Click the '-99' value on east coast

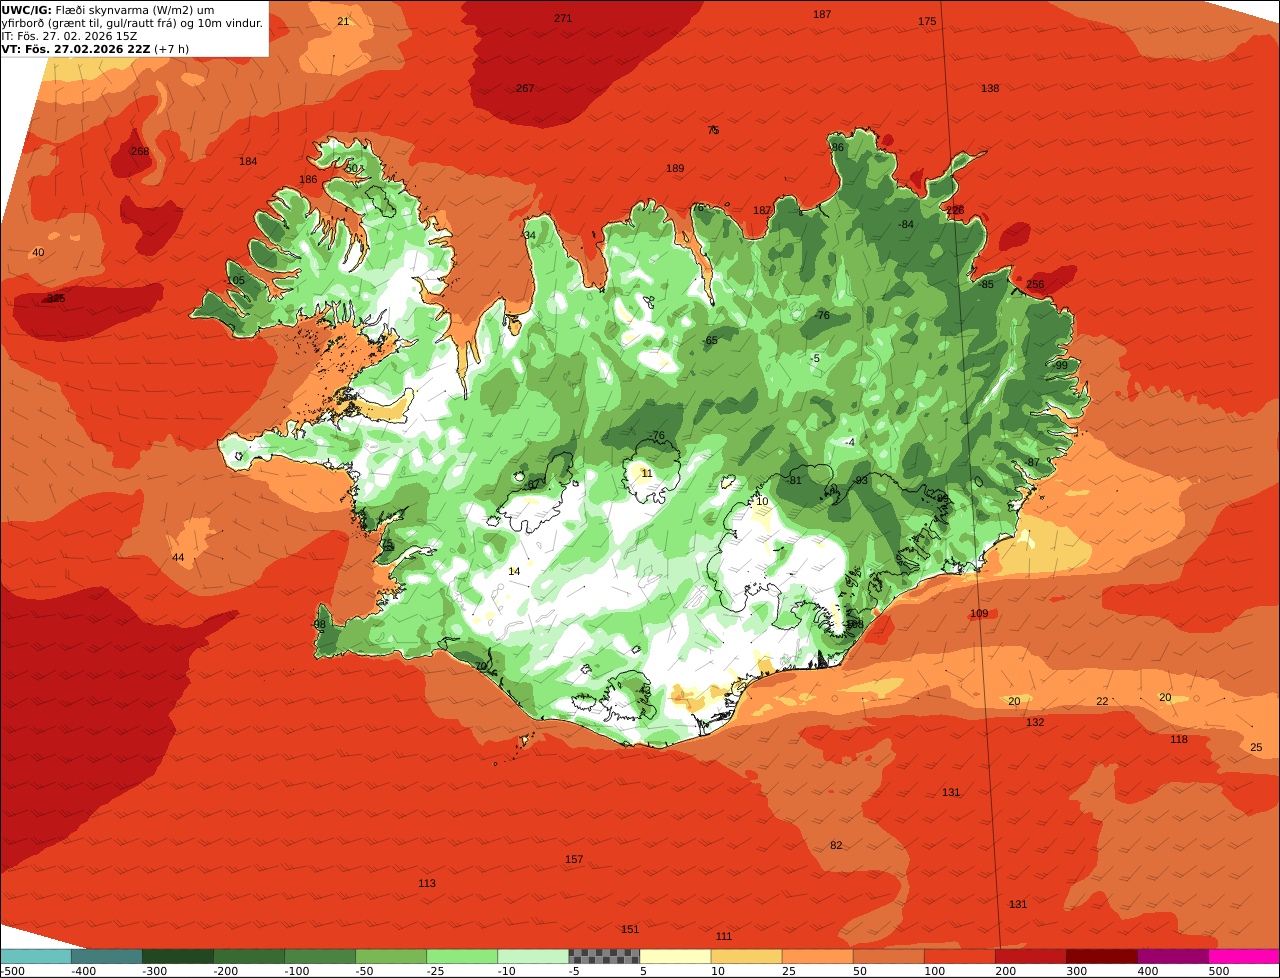click(x=1060, y=365)
